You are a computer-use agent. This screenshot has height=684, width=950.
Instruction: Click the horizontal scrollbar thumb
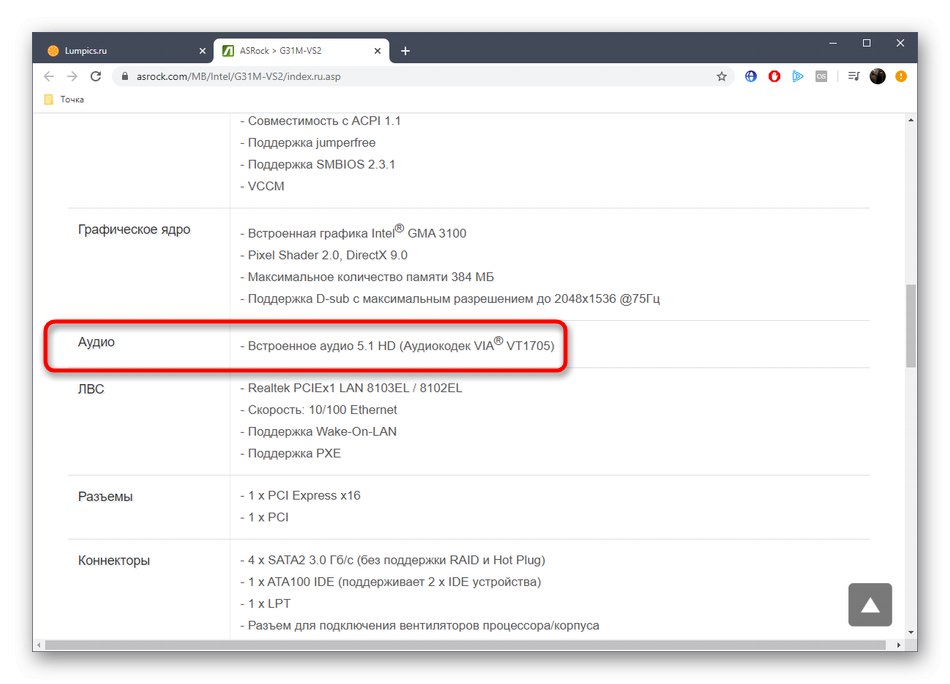[x=465, y=645]
